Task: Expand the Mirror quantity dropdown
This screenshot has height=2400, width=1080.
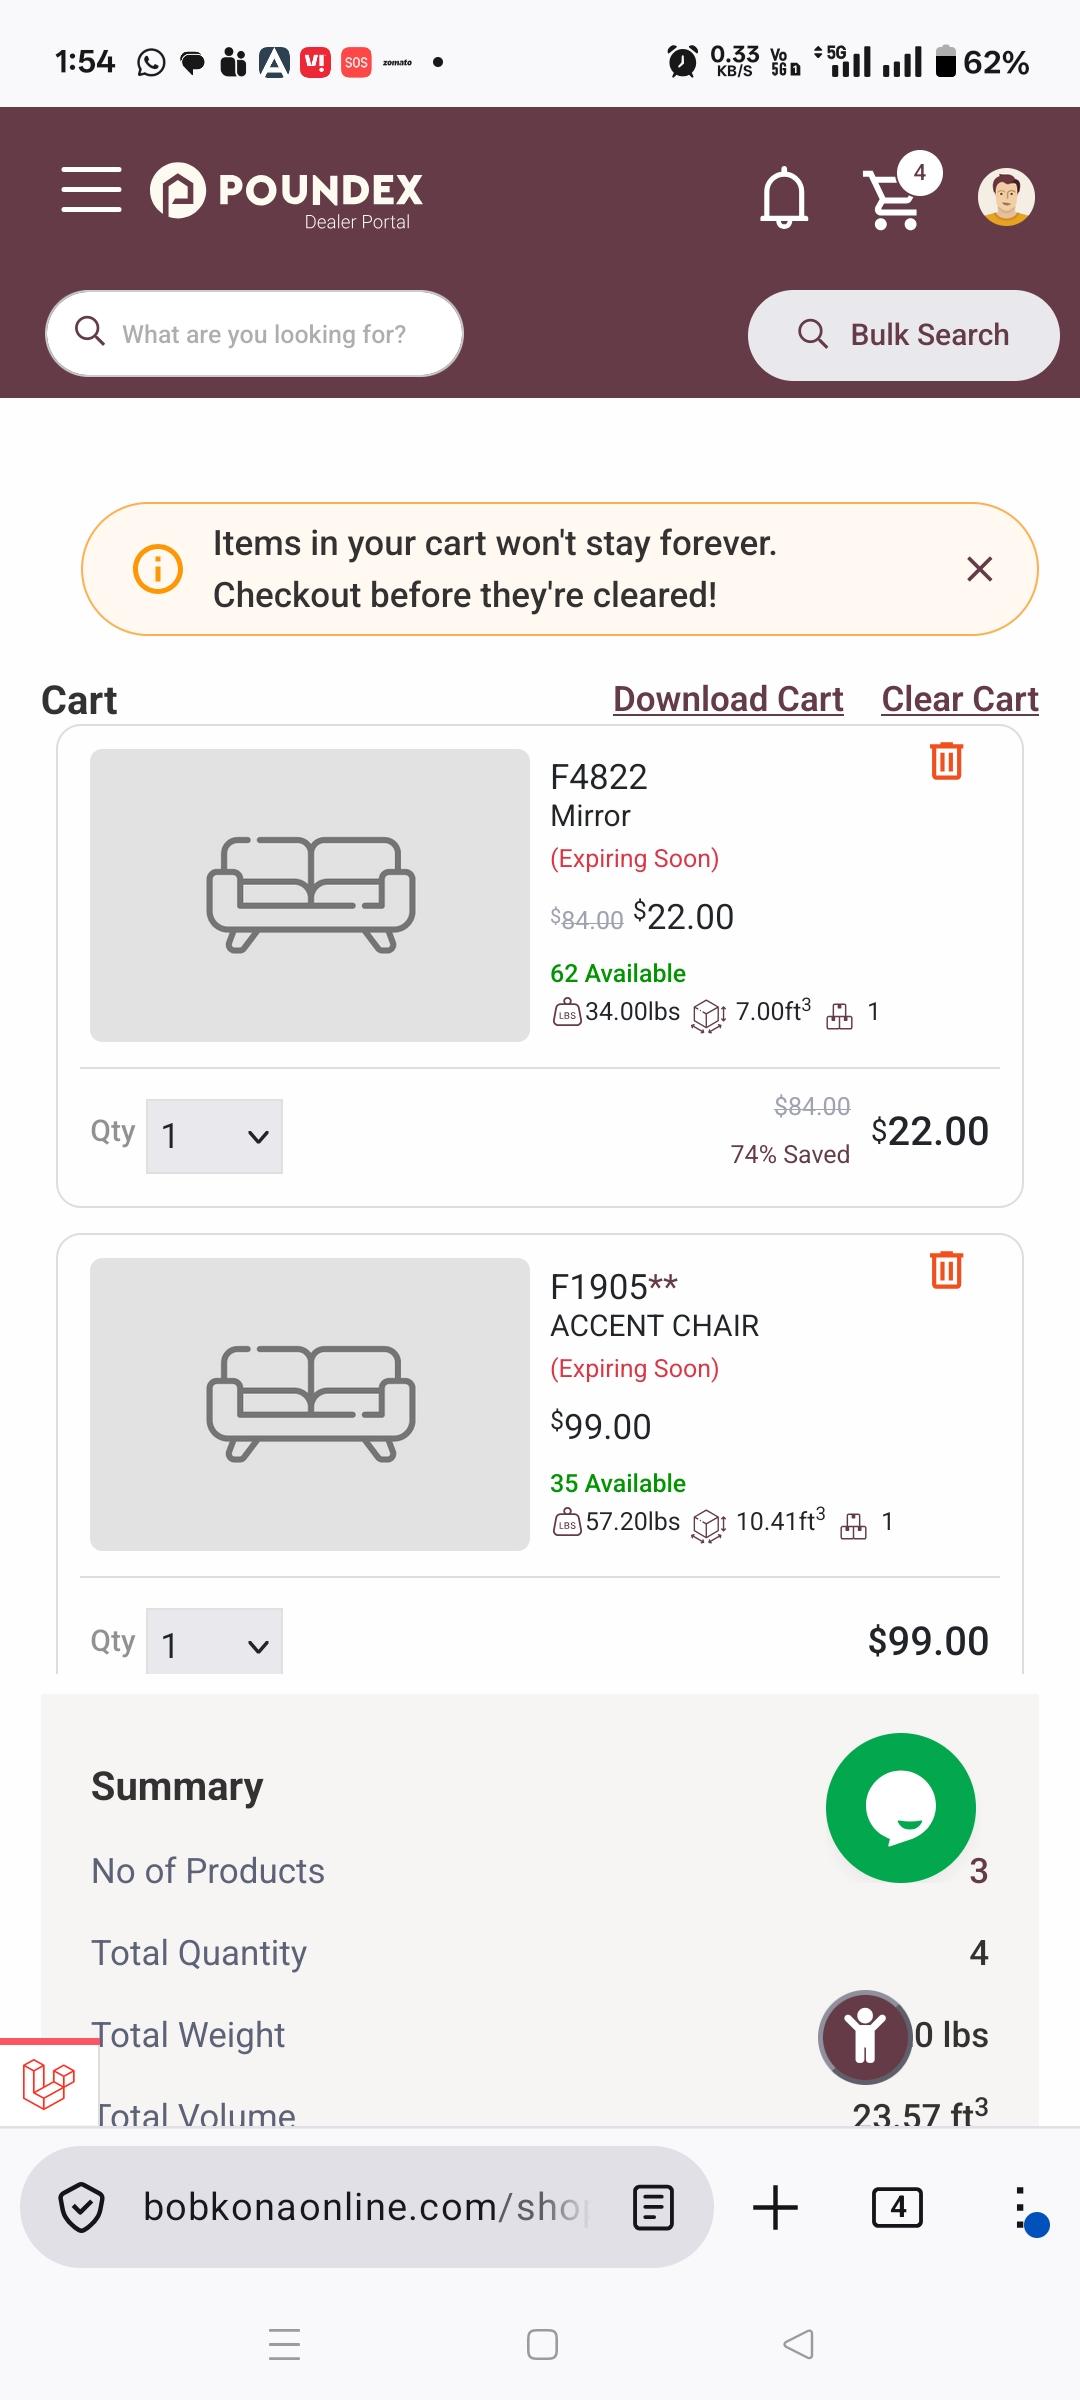Action: [214, 1136]
